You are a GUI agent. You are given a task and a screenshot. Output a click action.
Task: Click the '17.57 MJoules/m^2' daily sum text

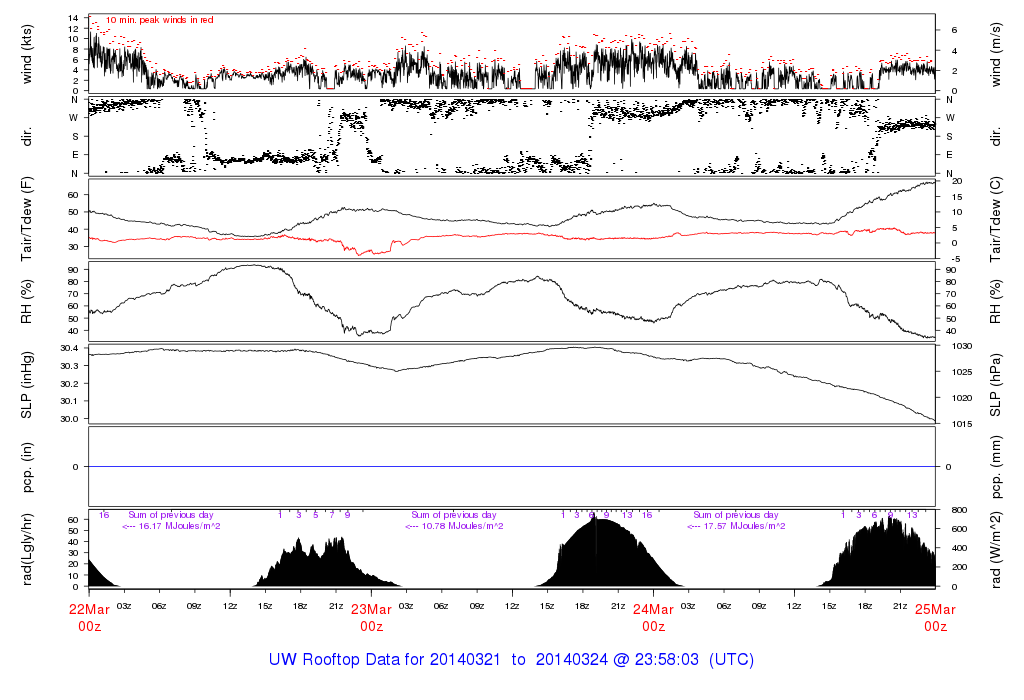coord(735,526)
